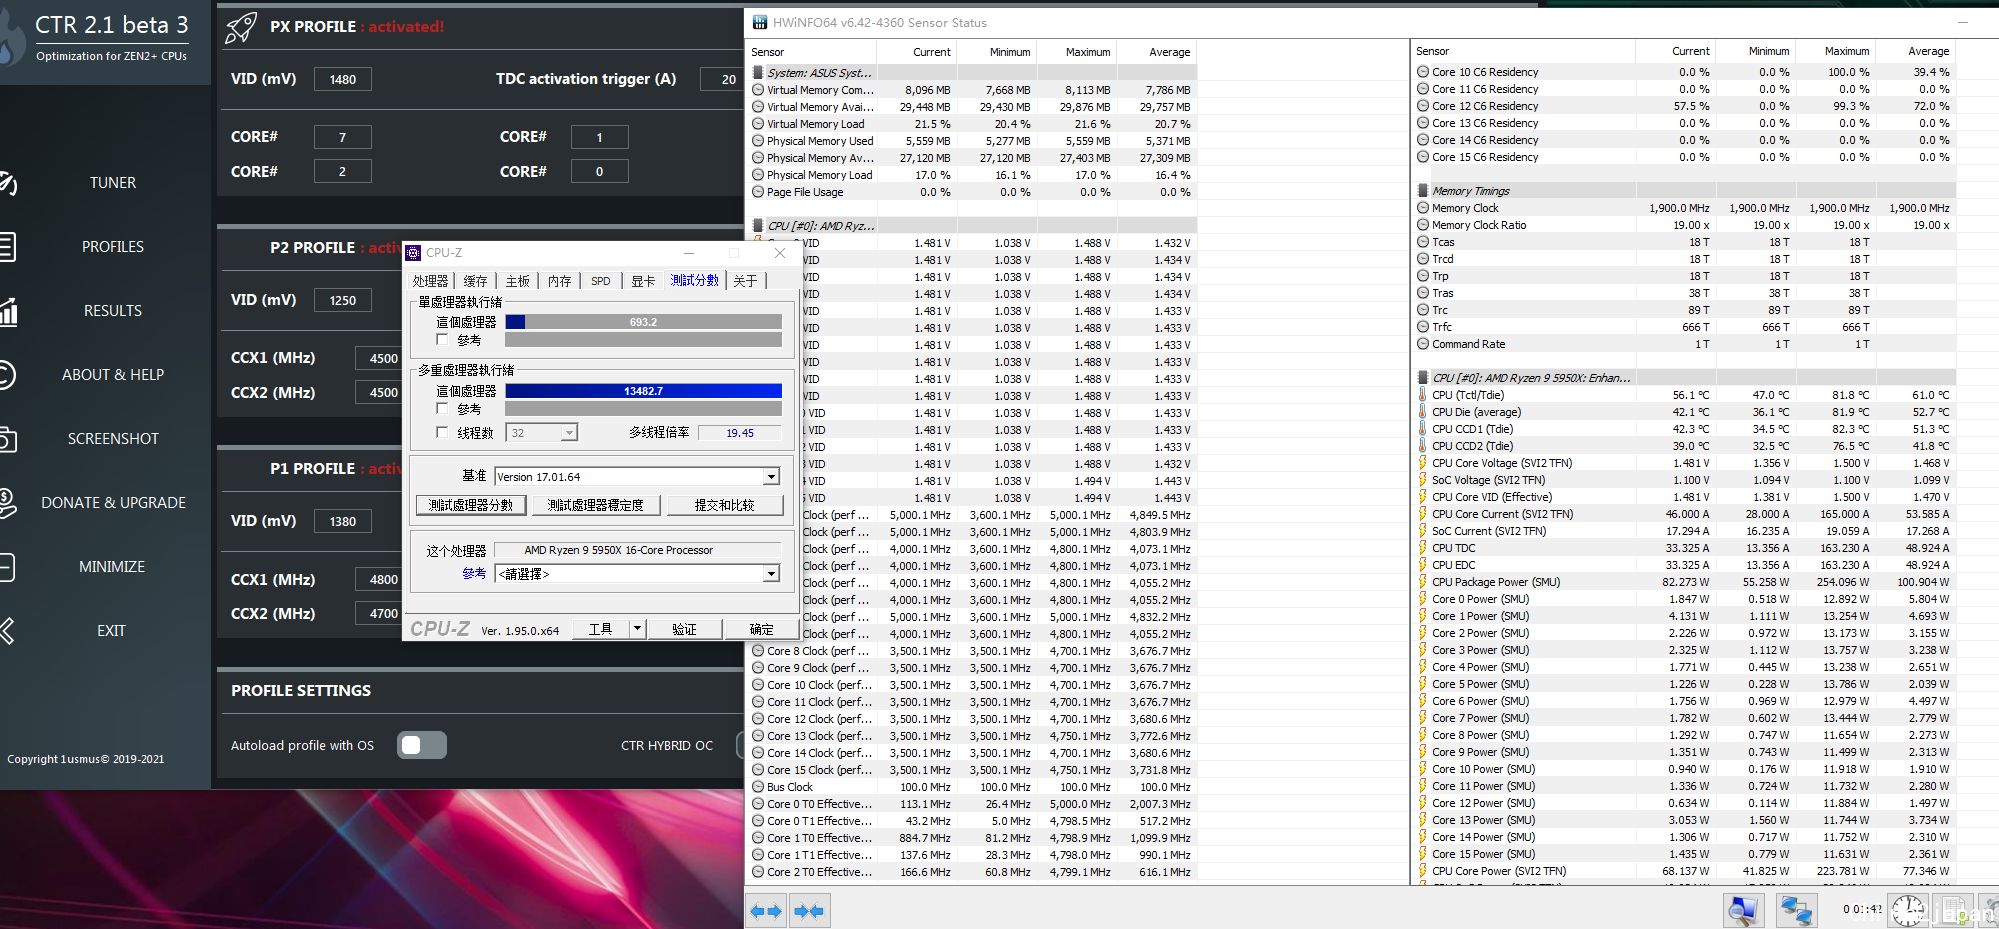The image size is (1999, 929).
Task: Click the network computers icon in HWiNFO
Action: [1796, 911]
